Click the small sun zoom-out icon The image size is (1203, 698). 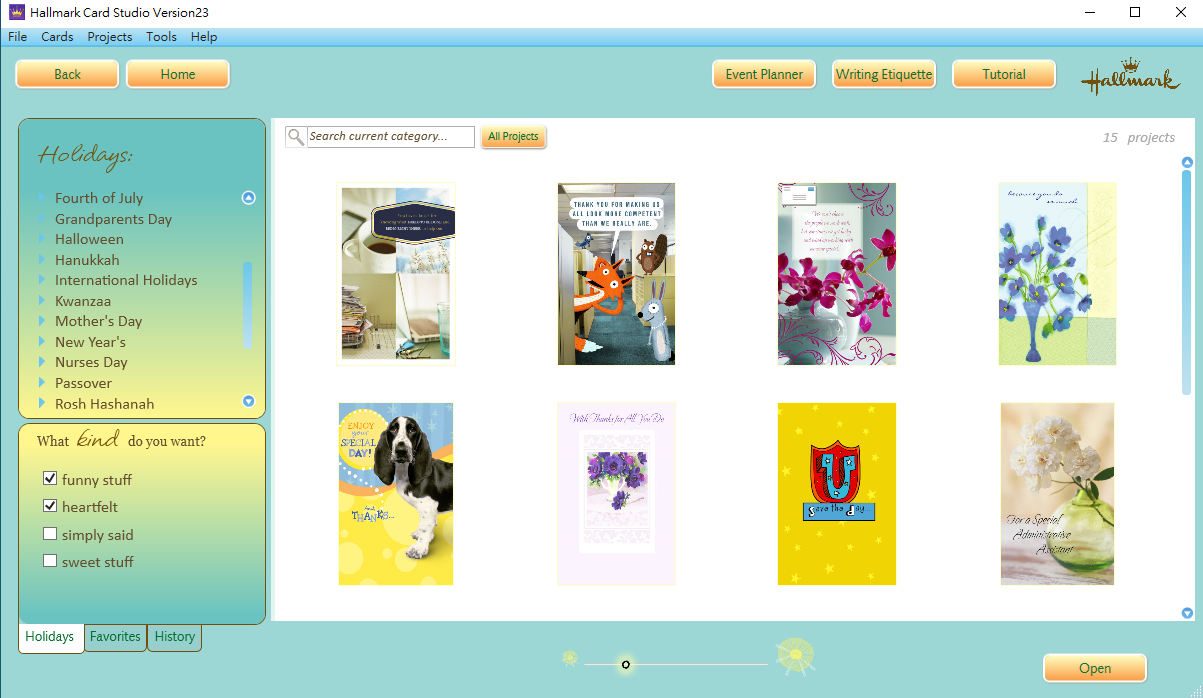570,657
